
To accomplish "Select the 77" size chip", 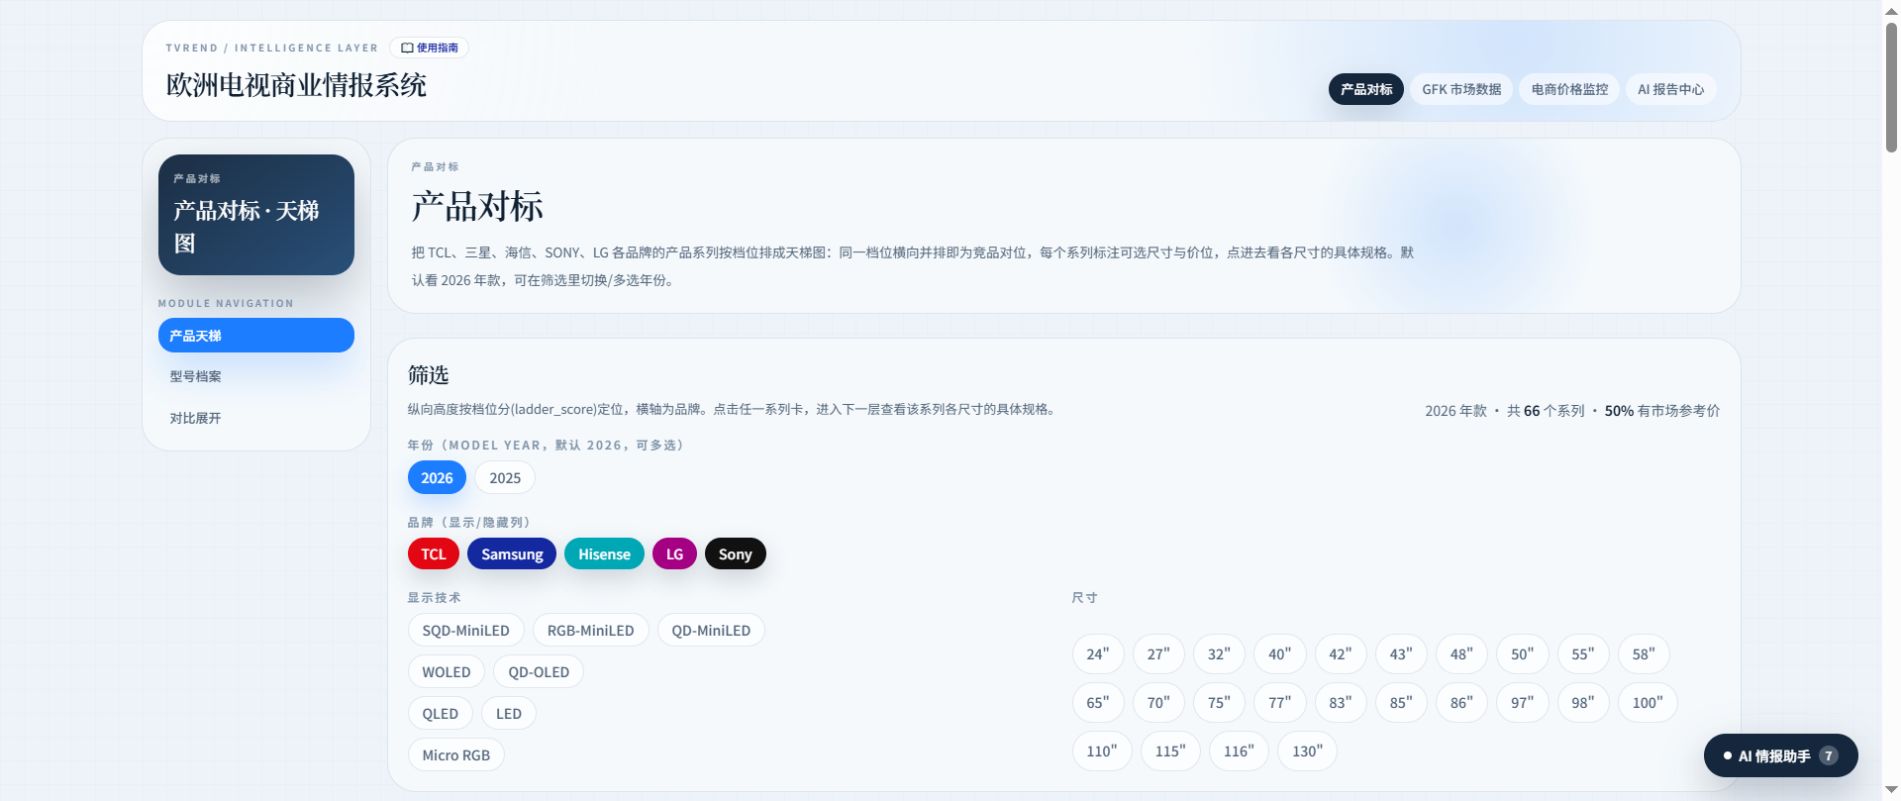I will (x=1280, y=702).
